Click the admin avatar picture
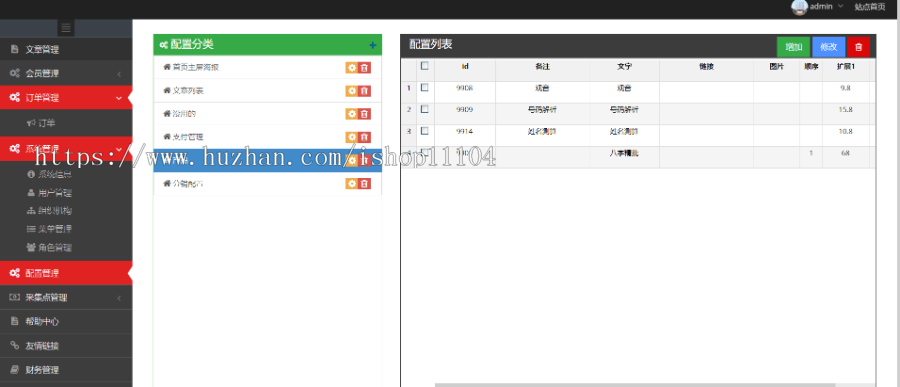This screenshot has width=900, height=387. (800, 7)
